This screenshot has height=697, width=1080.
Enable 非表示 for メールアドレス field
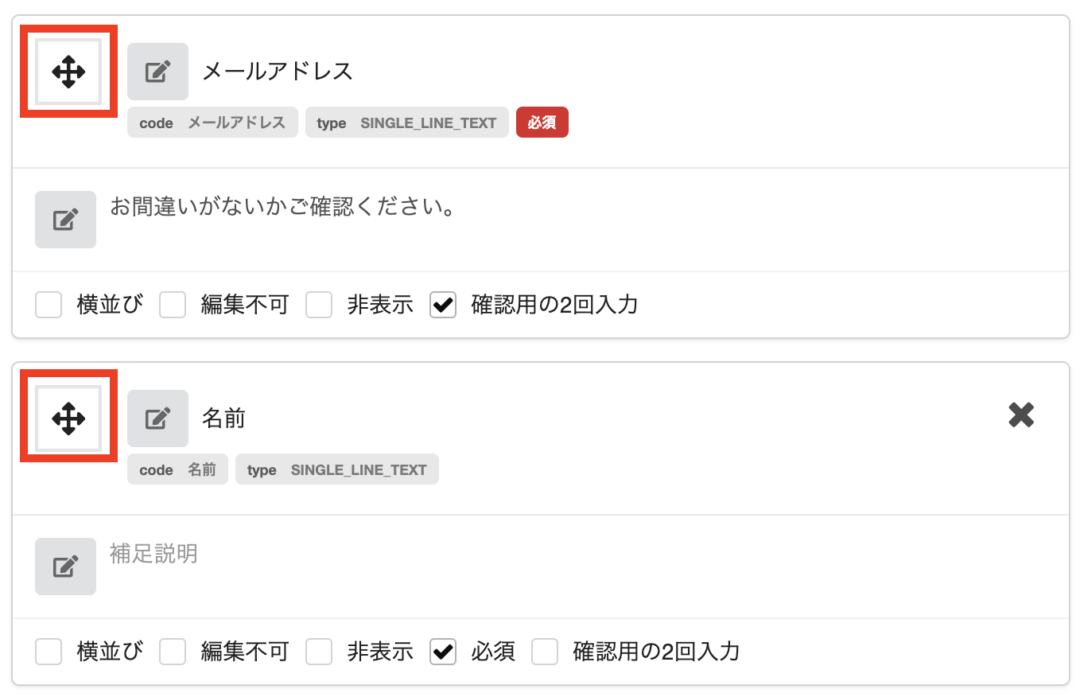coord(318,304)
